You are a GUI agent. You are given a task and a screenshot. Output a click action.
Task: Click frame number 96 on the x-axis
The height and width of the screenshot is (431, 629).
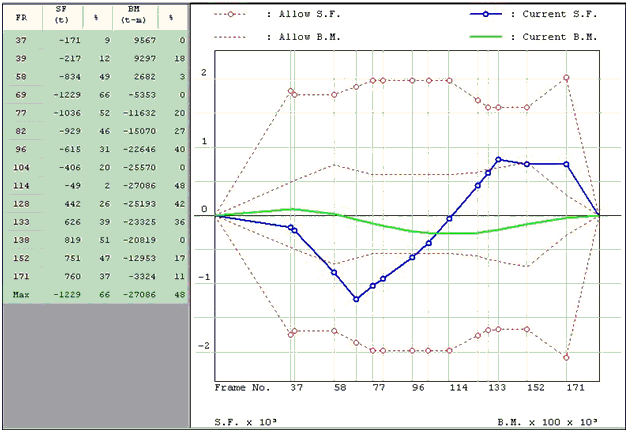[418, 386]
